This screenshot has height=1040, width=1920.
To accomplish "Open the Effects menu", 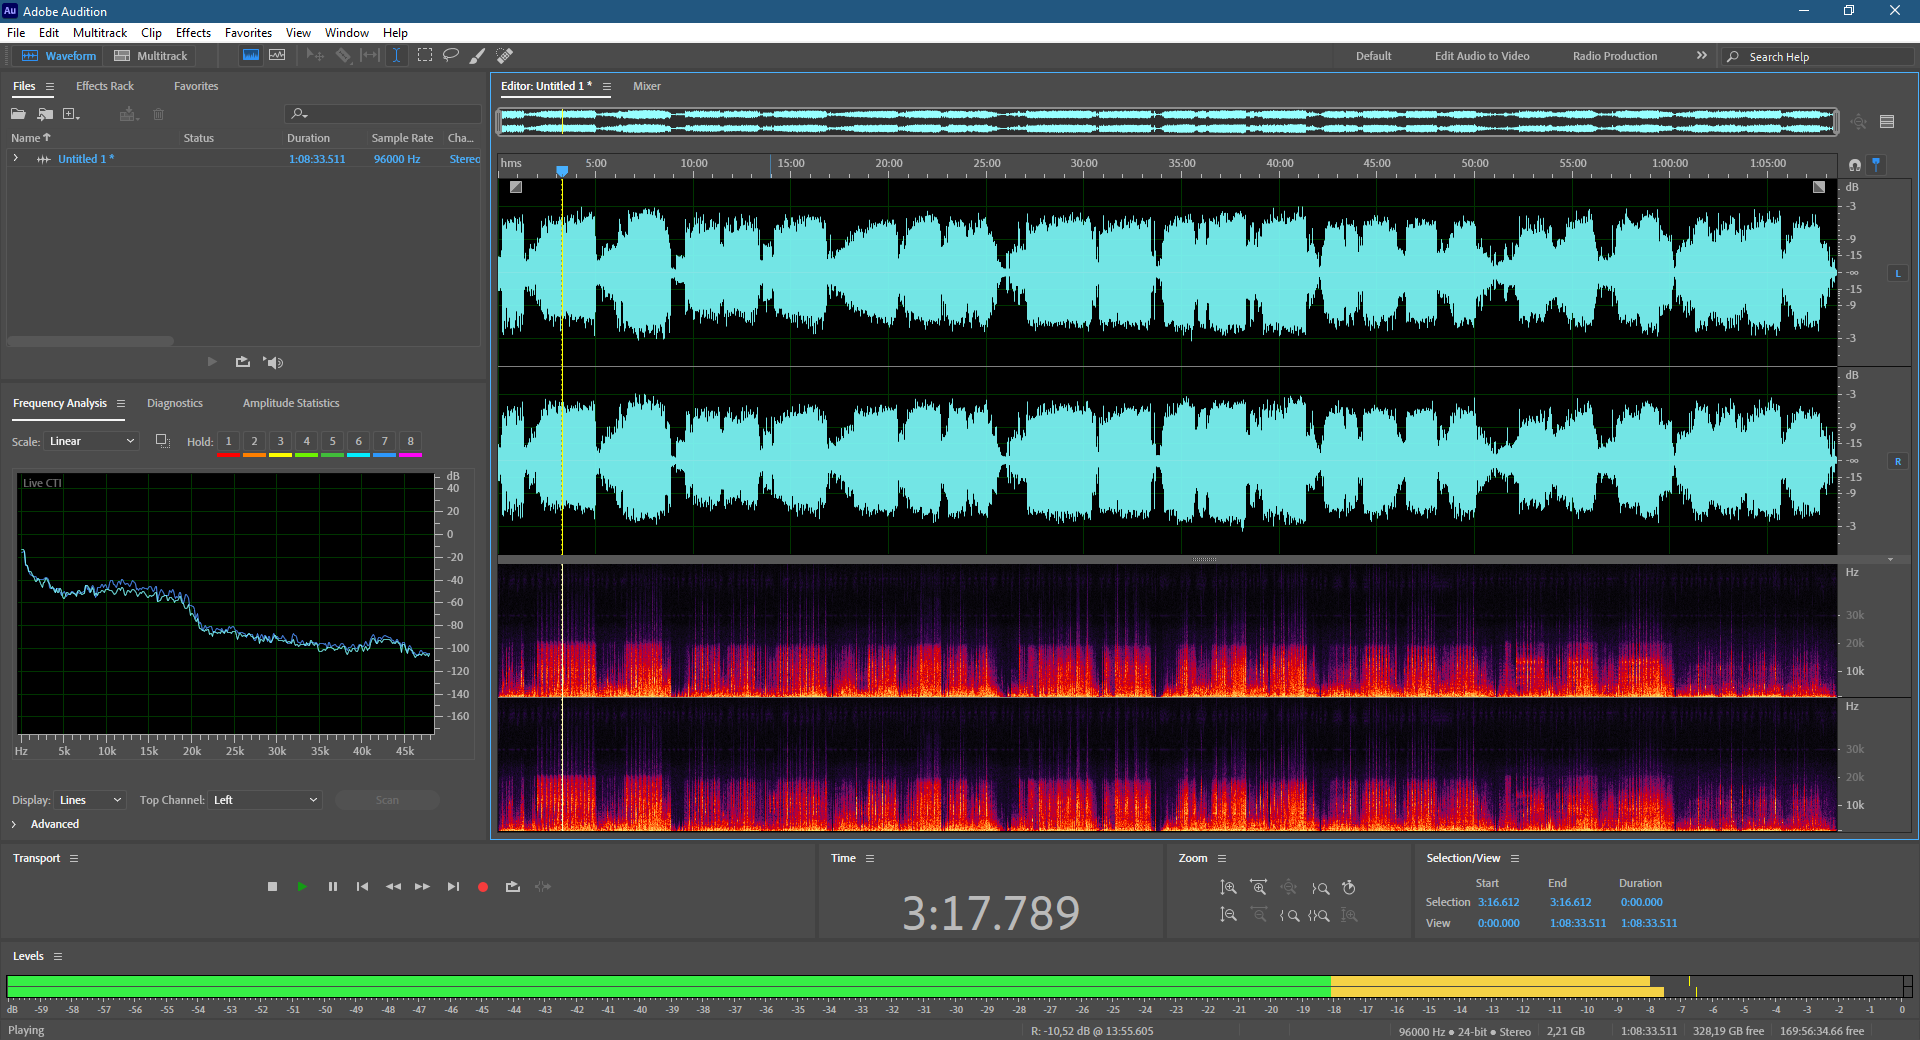I will [x=193, y=33].
